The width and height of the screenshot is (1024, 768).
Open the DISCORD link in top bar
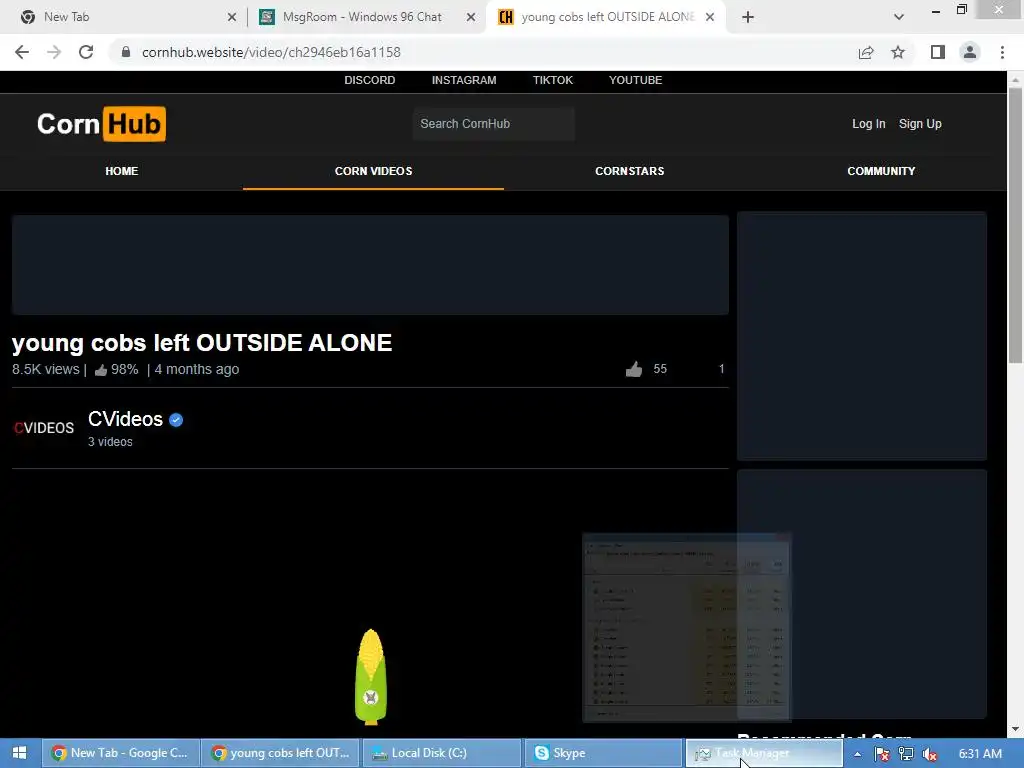[370, 80]
